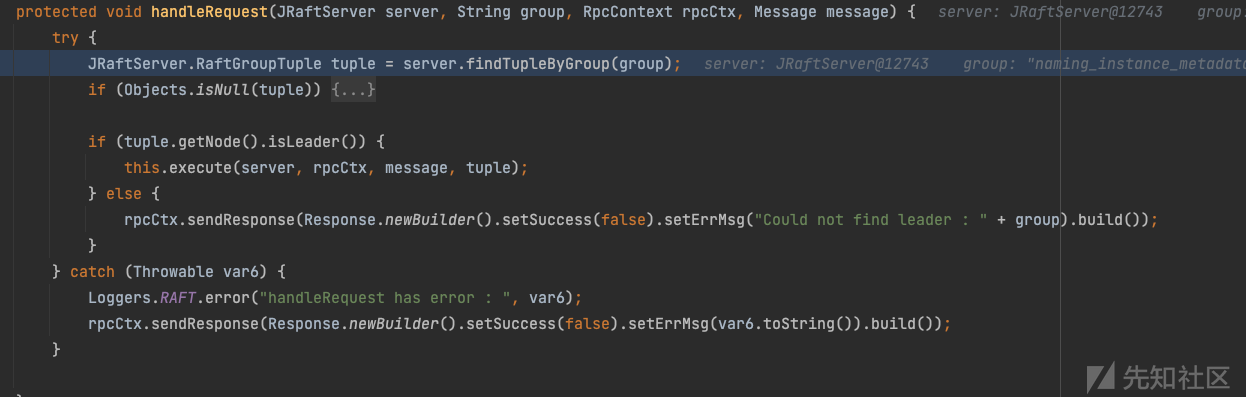Click the try keyword

65,38
